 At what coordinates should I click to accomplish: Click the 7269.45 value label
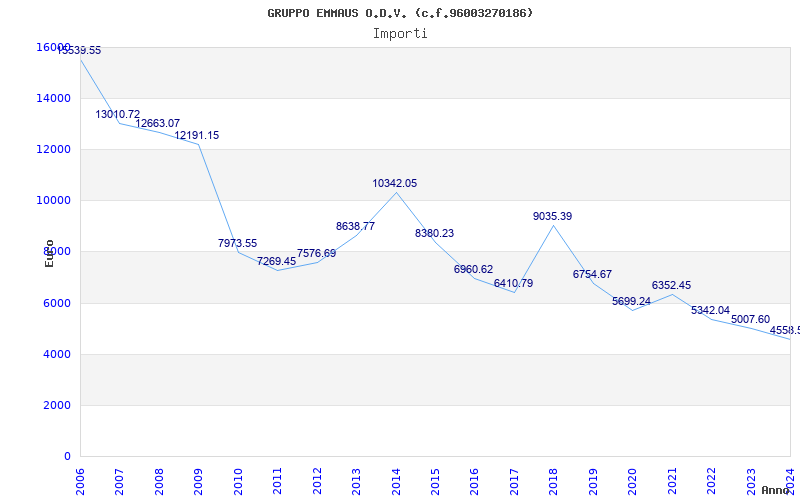tap(277, 261)
